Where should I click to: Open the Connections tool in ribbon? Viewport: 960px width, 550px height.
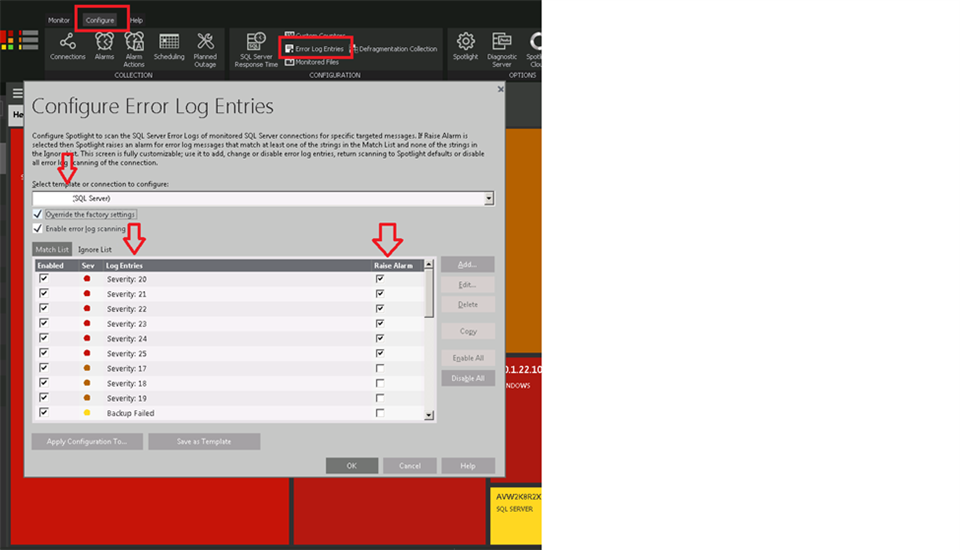point(67,47)
